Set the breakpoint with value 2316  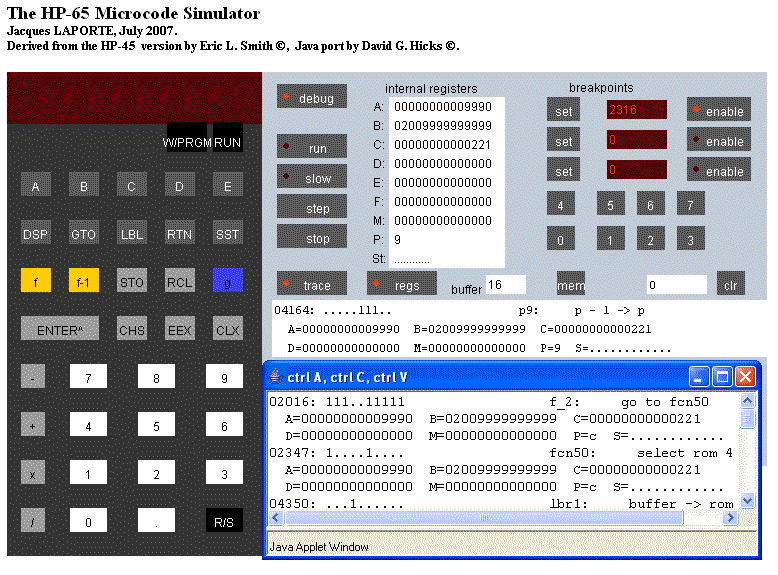[563, 110]
